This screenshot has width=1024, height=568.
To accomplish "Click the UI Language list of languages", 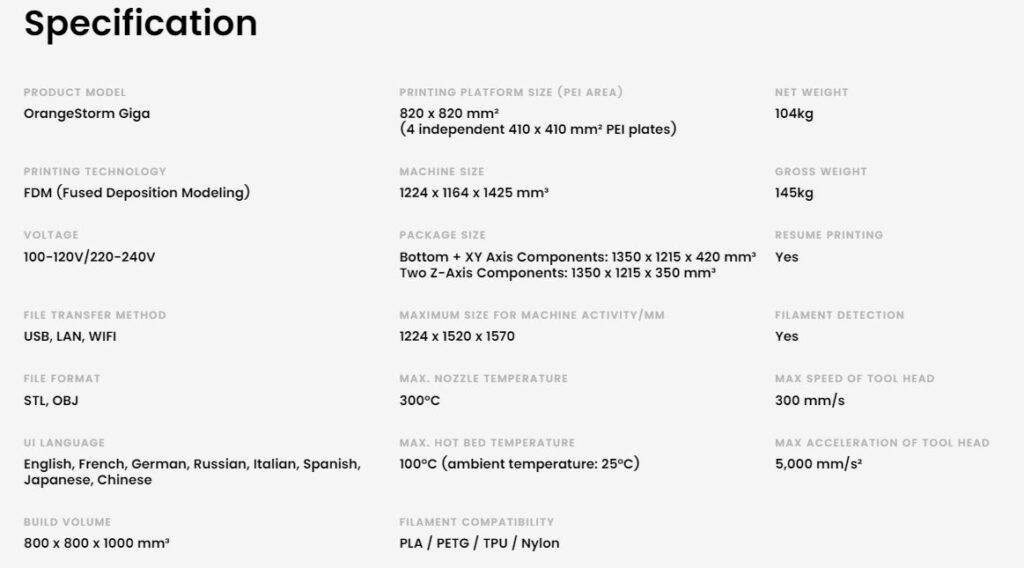I will point(192,471).
